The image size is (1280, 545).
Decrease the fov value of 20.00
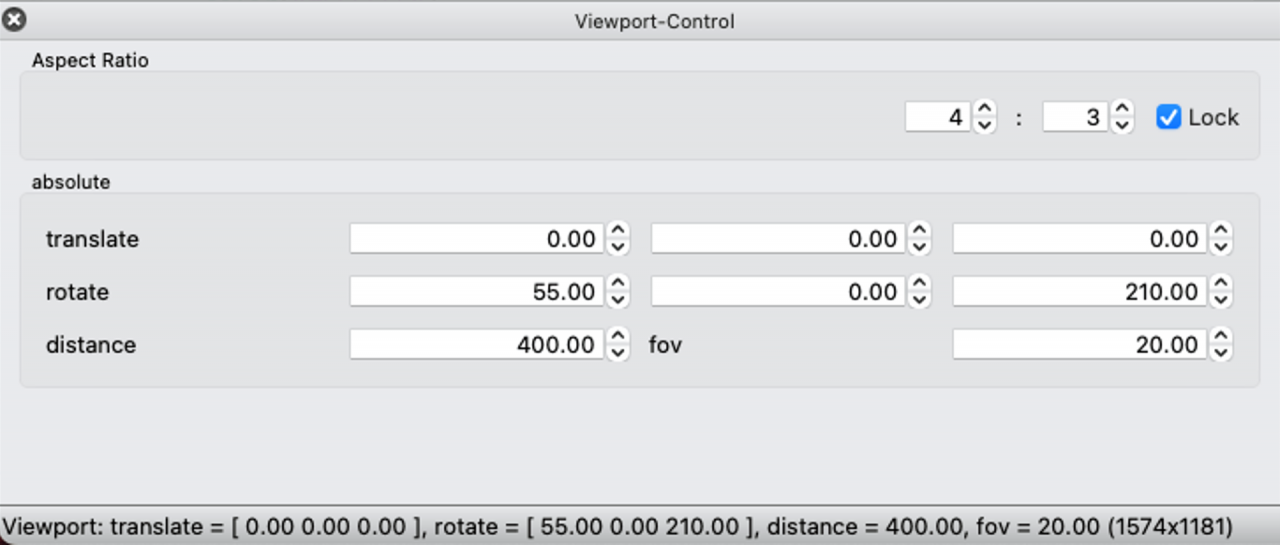point(1221,353)
